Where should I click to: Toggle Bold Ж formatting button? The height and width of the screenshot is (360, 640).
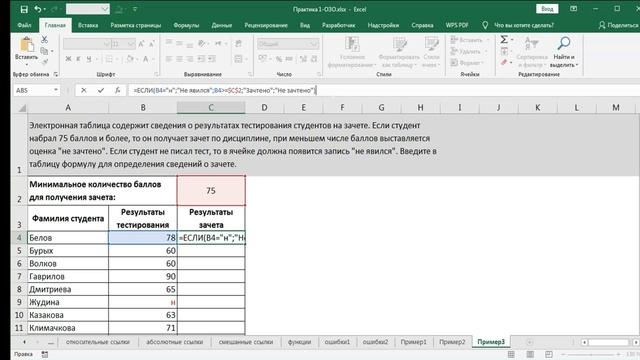(69, 59)
